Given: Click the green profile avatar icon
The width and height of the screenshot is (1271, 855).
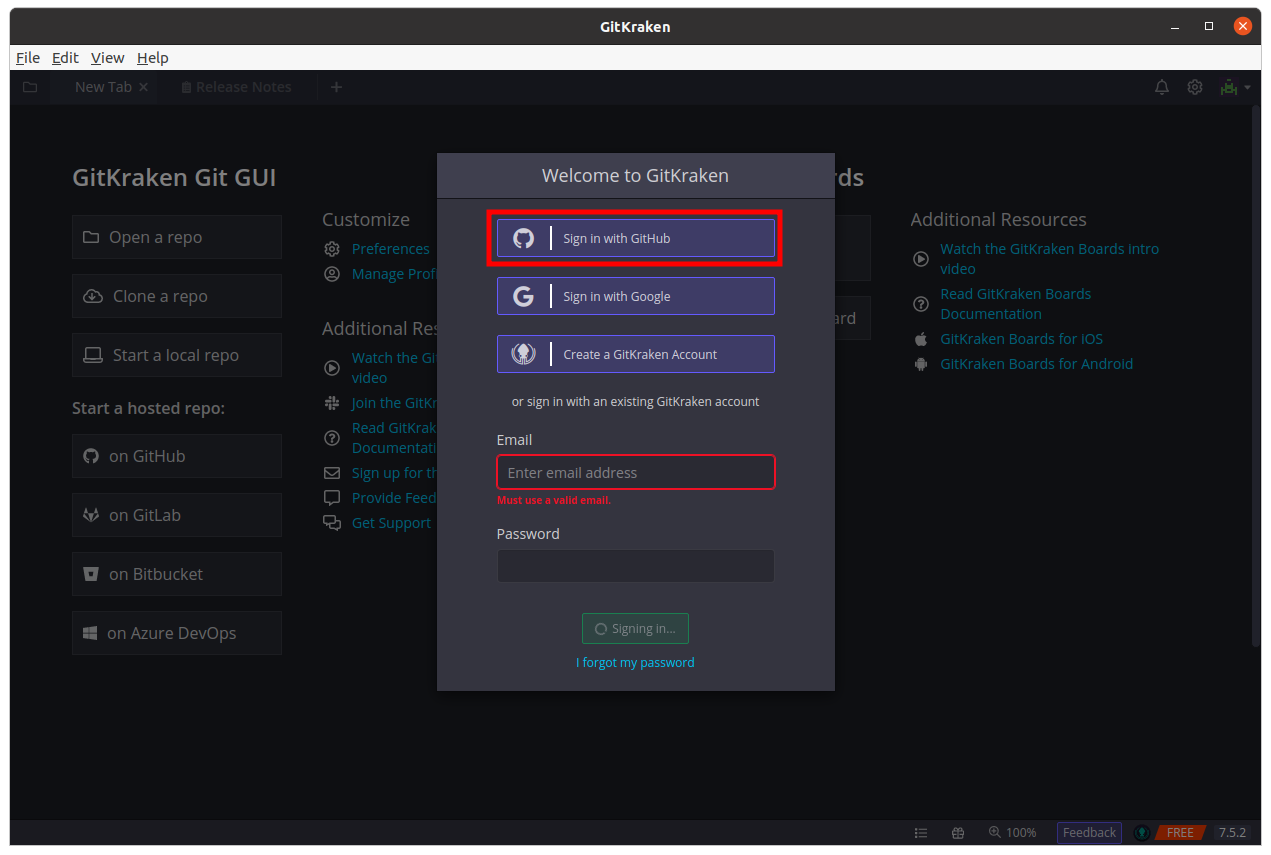Looking at the screenshot, I should 1229,87.
